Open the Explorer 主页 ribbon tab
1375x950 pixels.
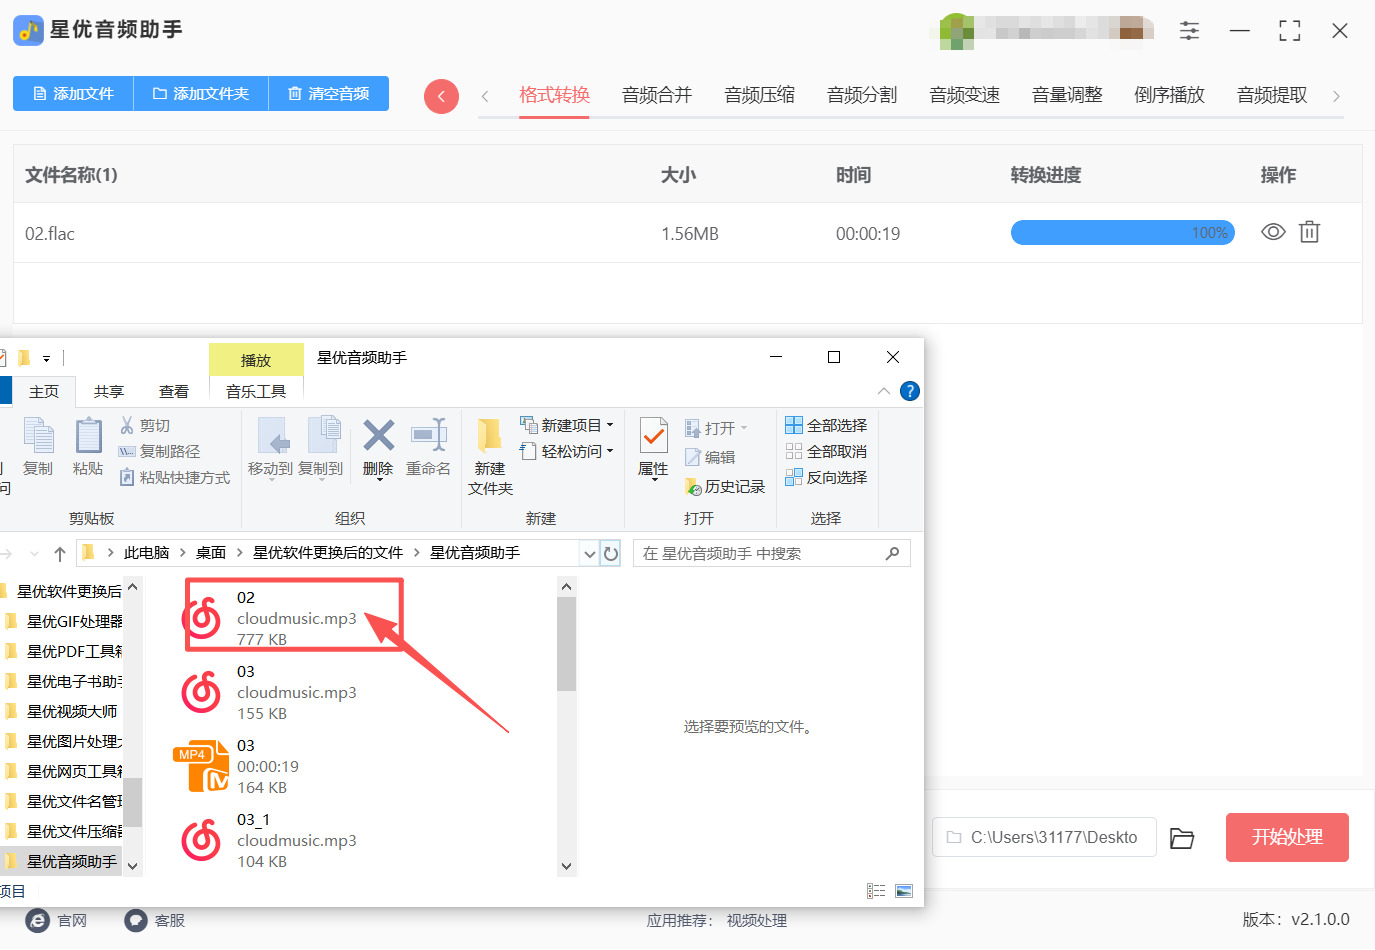click(x=44, y=391)
